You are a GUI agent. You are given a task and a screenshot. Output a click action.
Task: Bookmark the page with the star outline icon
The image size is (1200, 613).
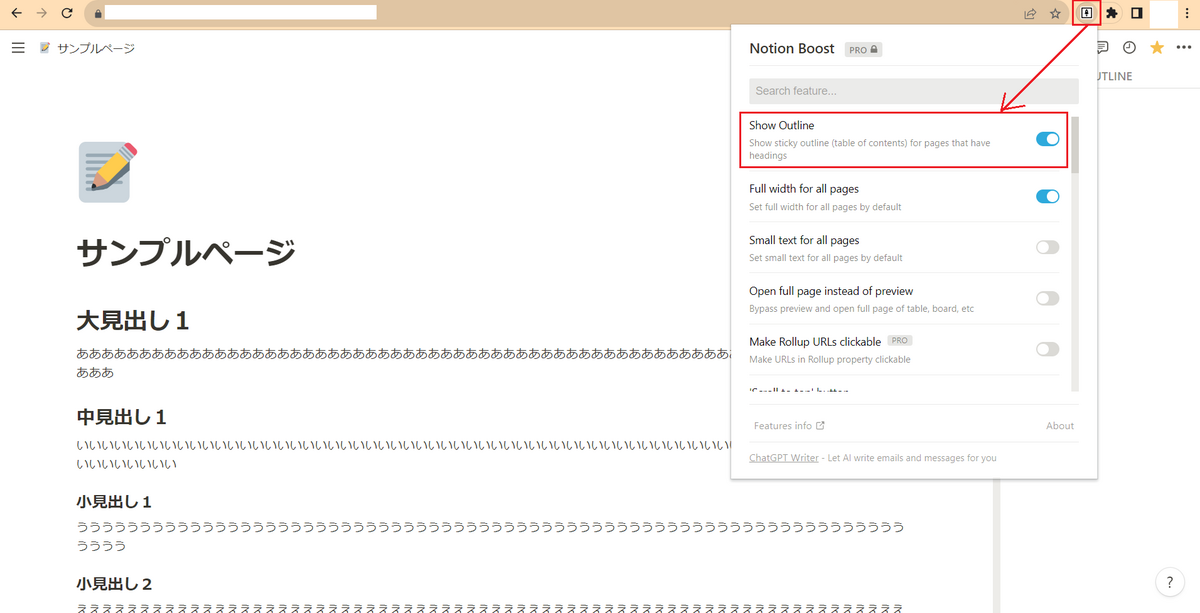pos(1056,14)
